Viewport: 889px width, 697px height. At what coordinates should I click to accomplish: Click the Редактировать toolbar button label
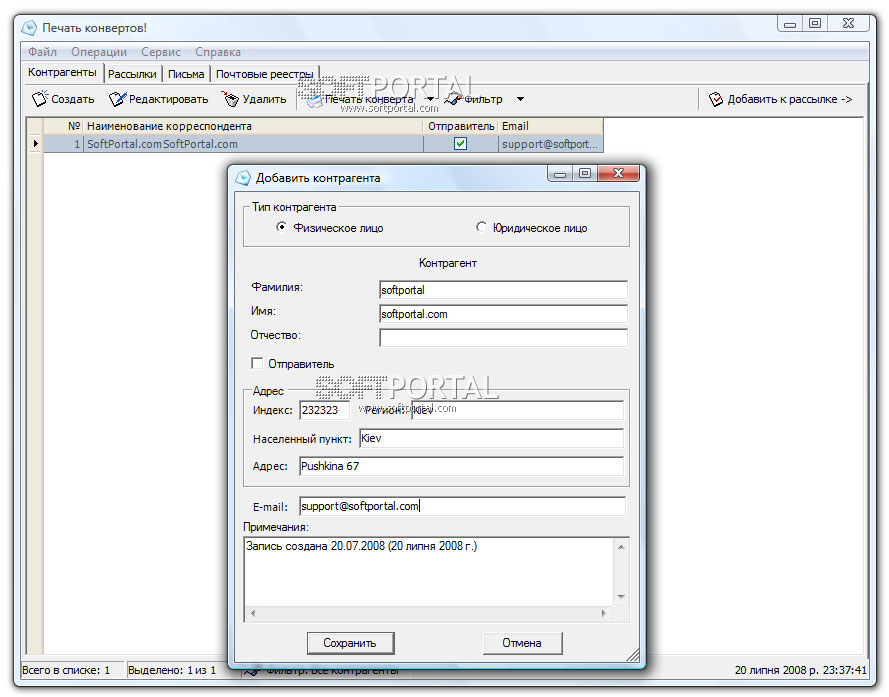click(x=168, y=99)
